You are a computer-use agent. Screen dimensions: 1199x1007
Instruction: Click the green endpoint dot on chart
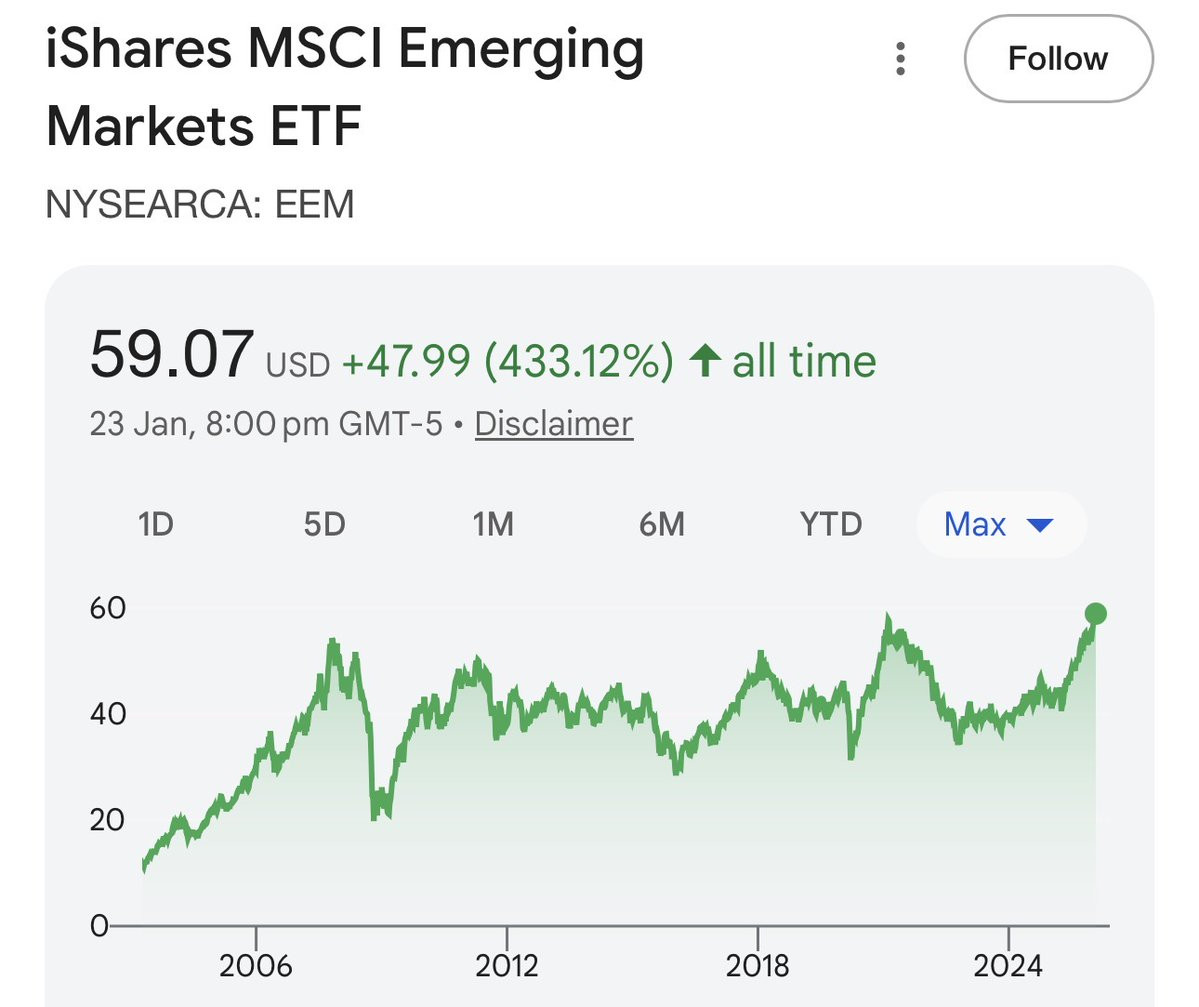1095,613
